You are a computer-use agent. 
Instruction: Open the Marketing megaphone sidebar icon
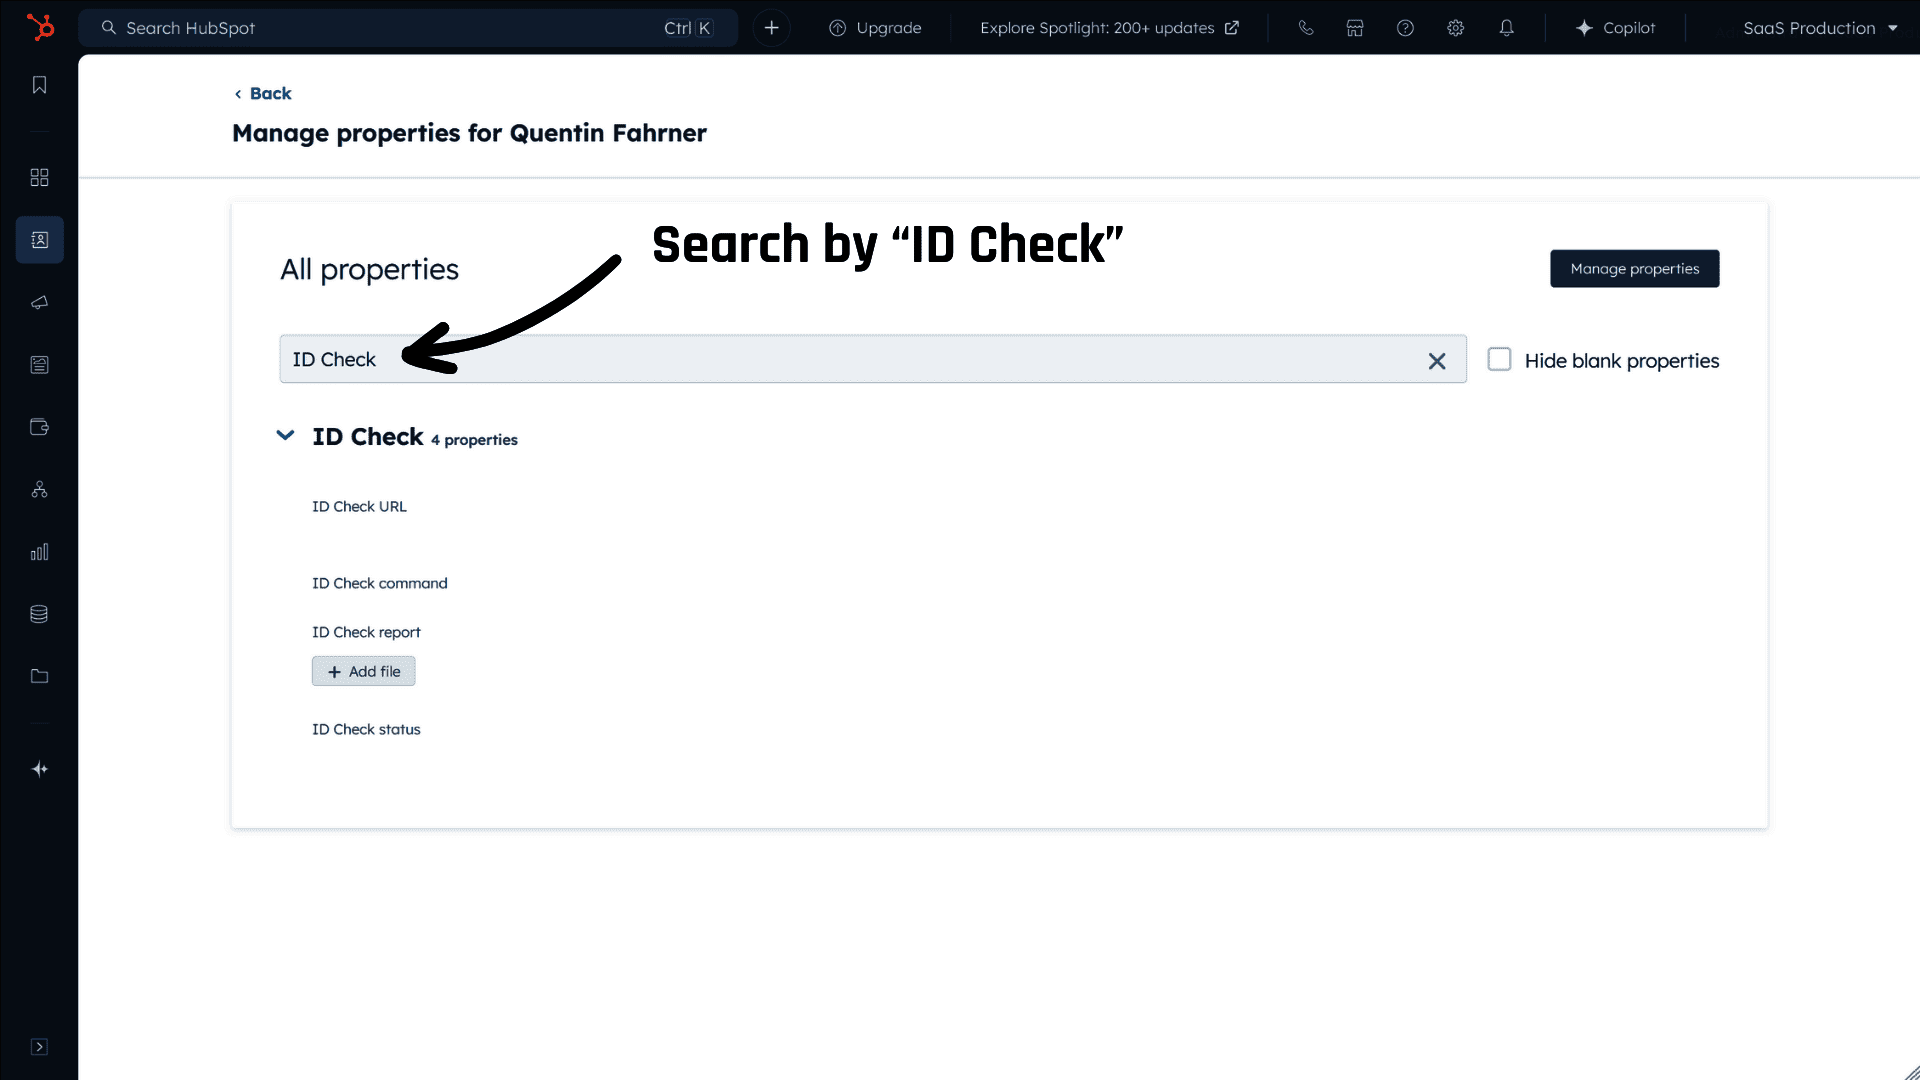pyautogui.click(x=39, y=302)
